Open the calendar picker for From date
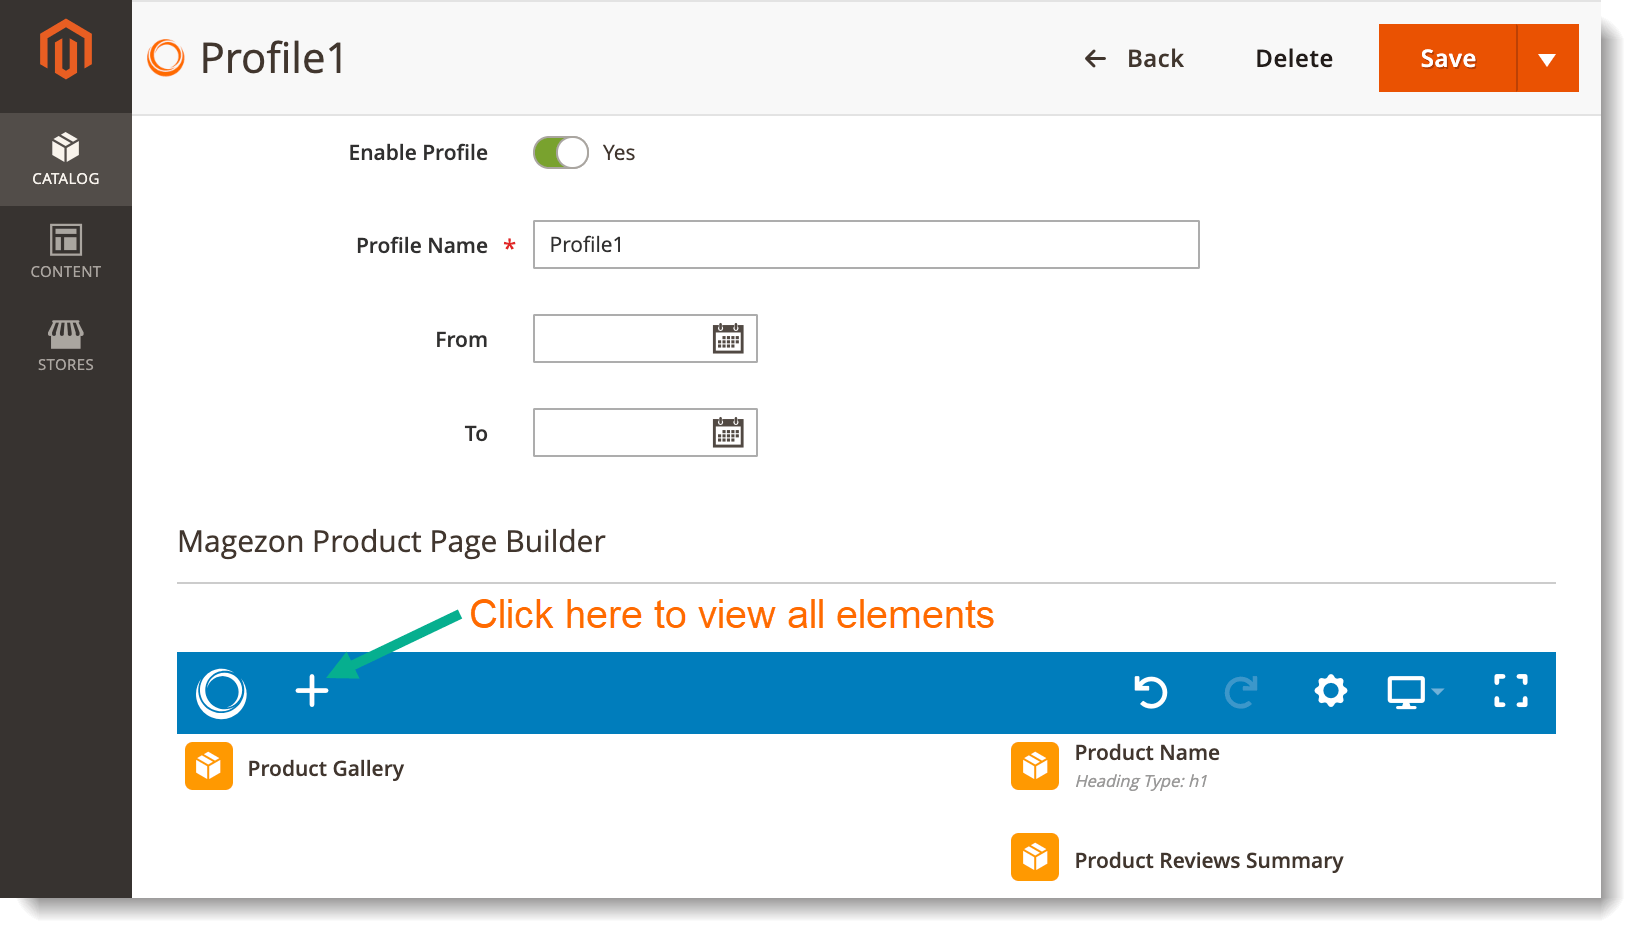Image resolution: width=1641 pixels, height=938 pixels. 728,338
